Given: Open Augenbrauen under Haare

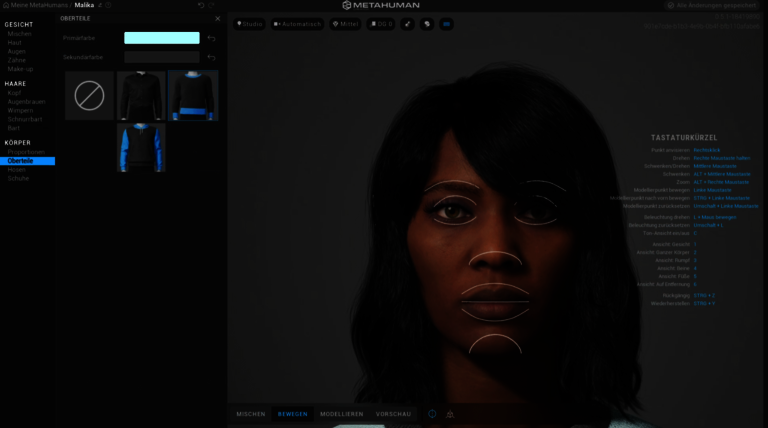Looking at the screenshot, I should [x=26, y=102].
